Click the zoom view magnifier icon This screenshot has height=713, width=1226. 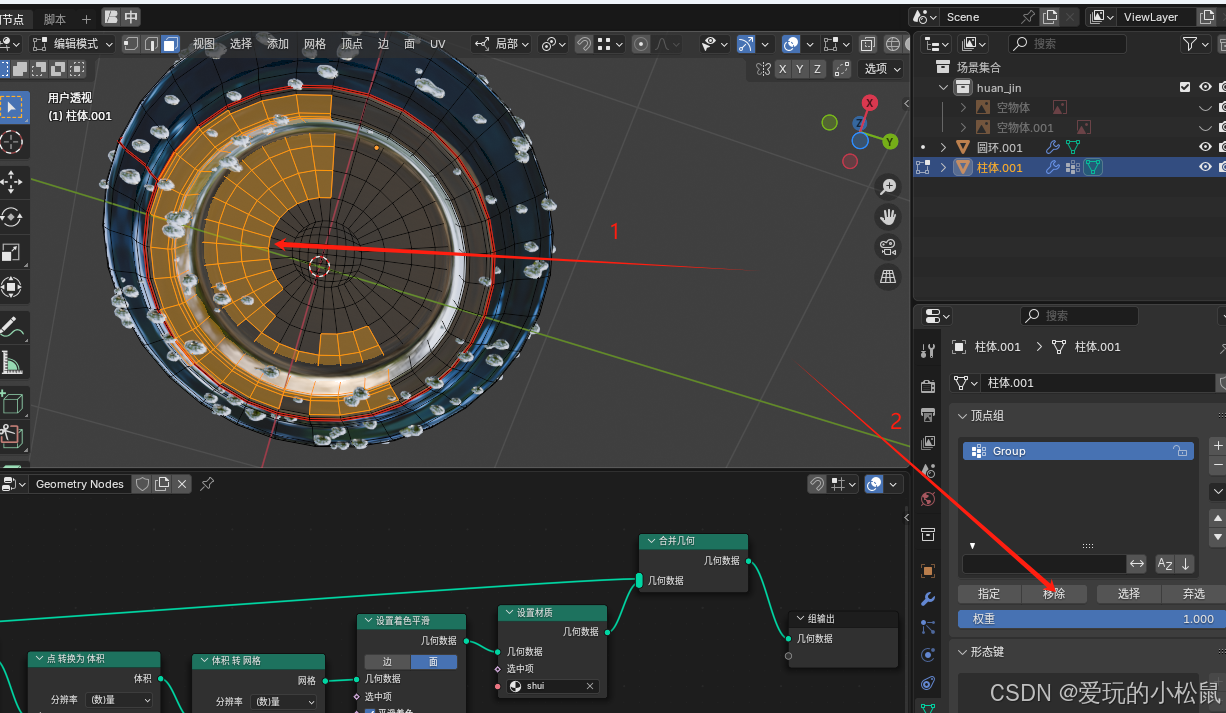[888, 186]
